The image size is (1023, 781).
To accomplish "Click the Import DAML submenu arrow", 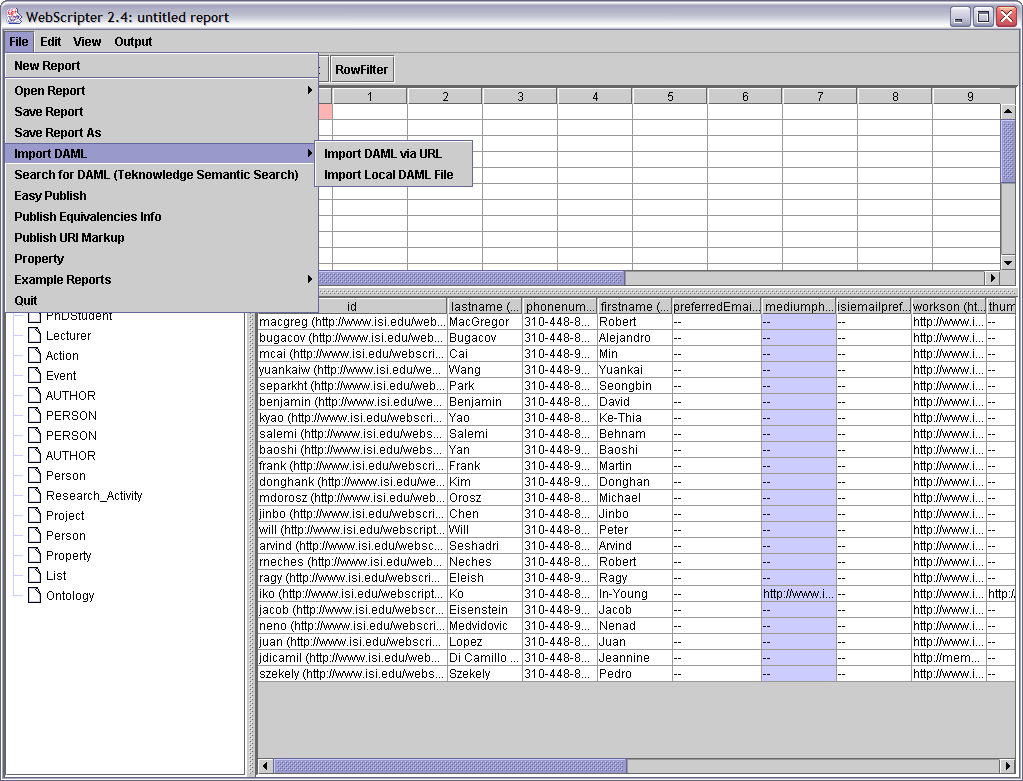I will [310, 154].
